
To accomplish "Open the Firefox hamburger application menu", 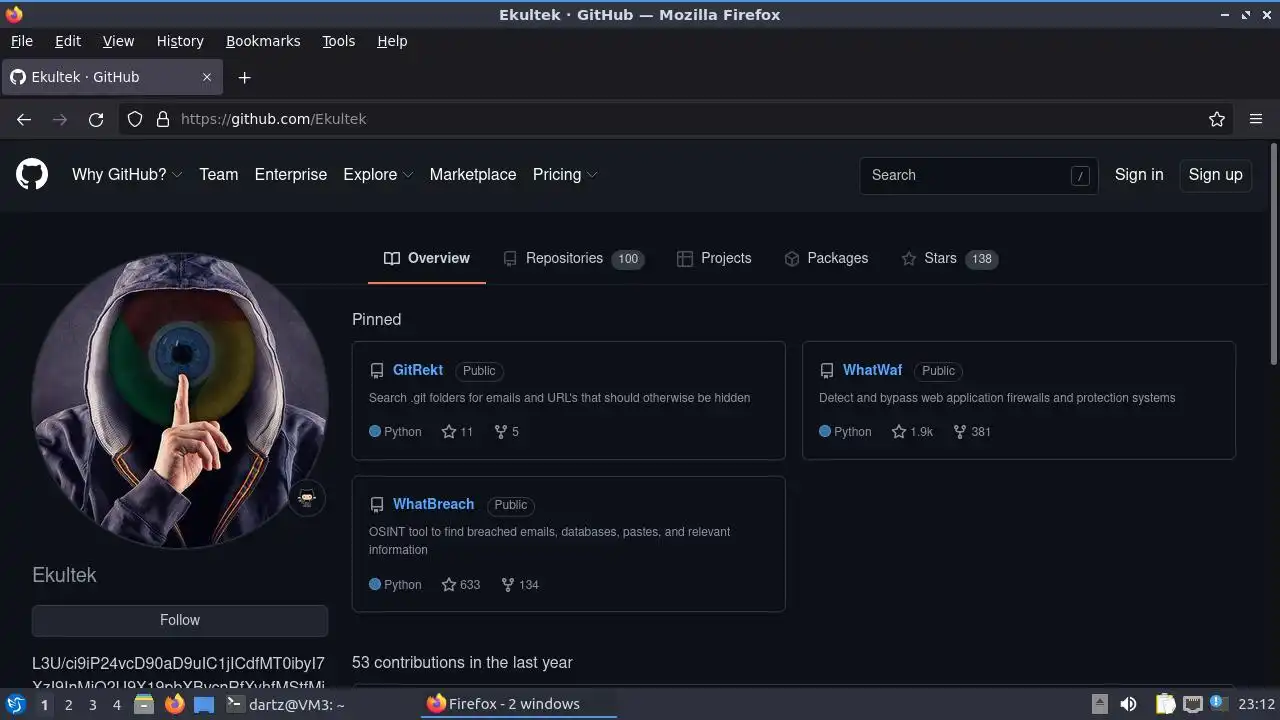I will 1256,119.
